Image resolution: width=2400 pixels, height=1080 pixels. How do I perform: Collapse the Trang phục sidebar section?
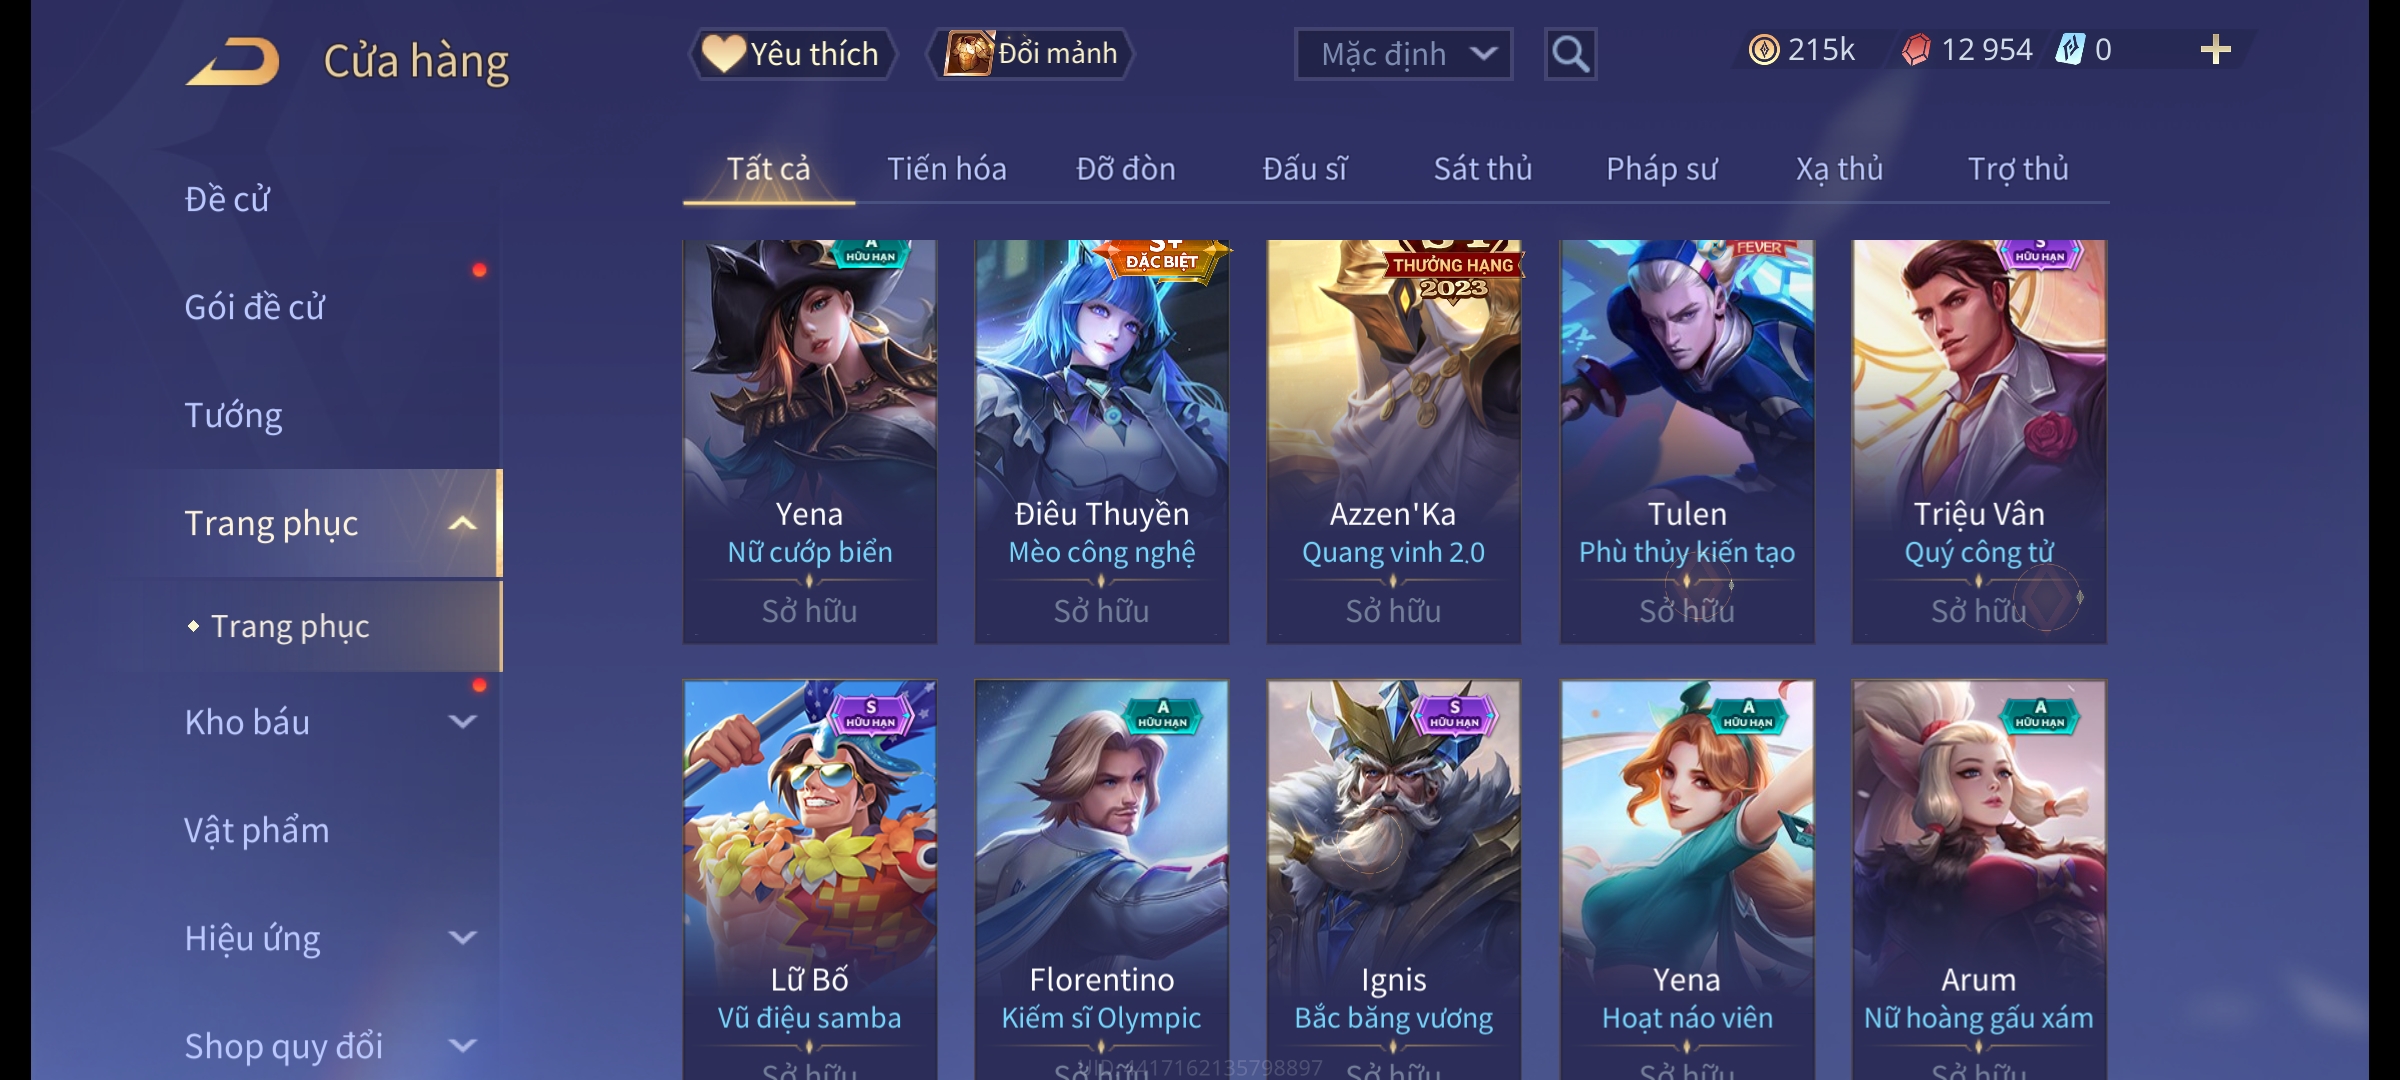pos(462,523)
